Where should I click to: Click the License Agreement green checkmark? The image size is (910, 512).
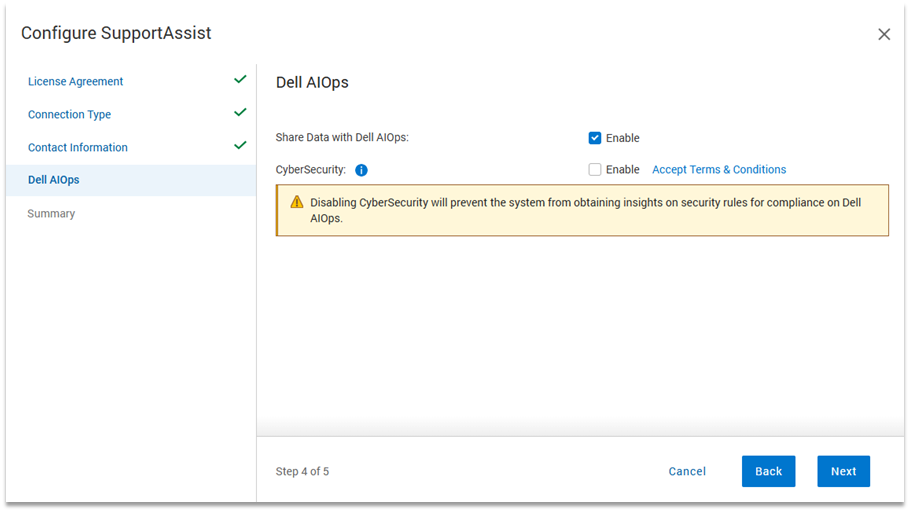(240, 80)
